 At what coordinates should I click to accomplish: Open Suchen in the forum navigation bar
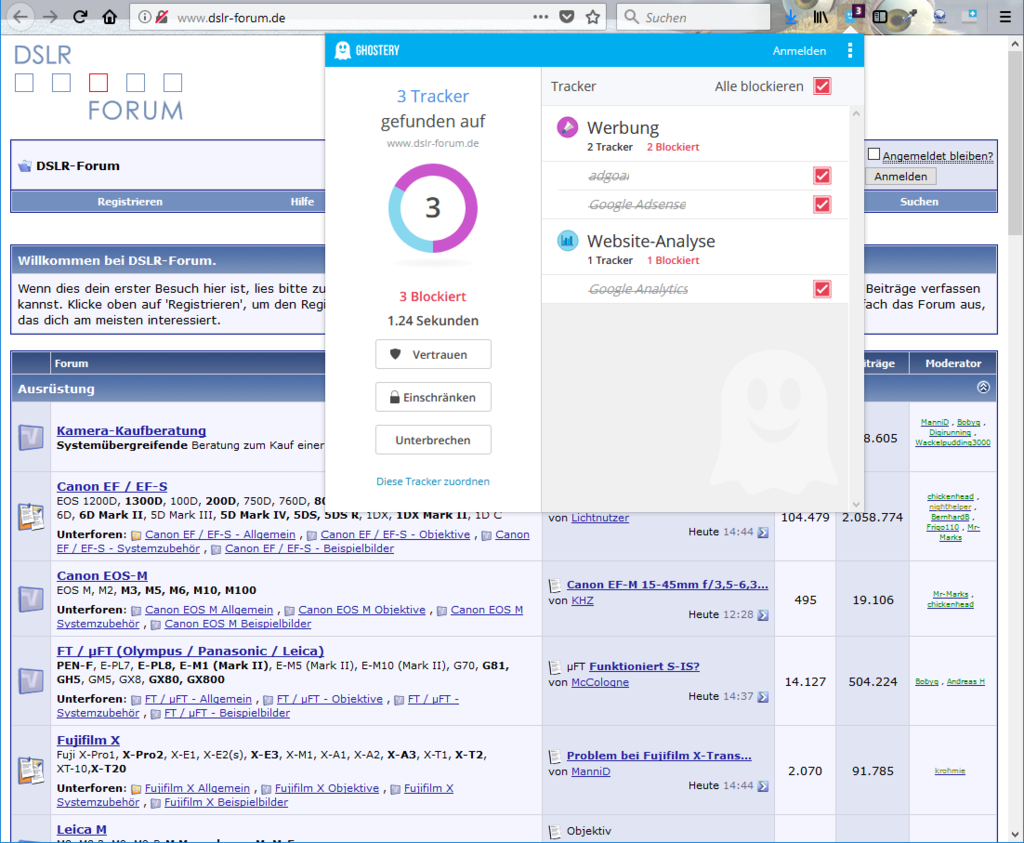tap(919, 202)
